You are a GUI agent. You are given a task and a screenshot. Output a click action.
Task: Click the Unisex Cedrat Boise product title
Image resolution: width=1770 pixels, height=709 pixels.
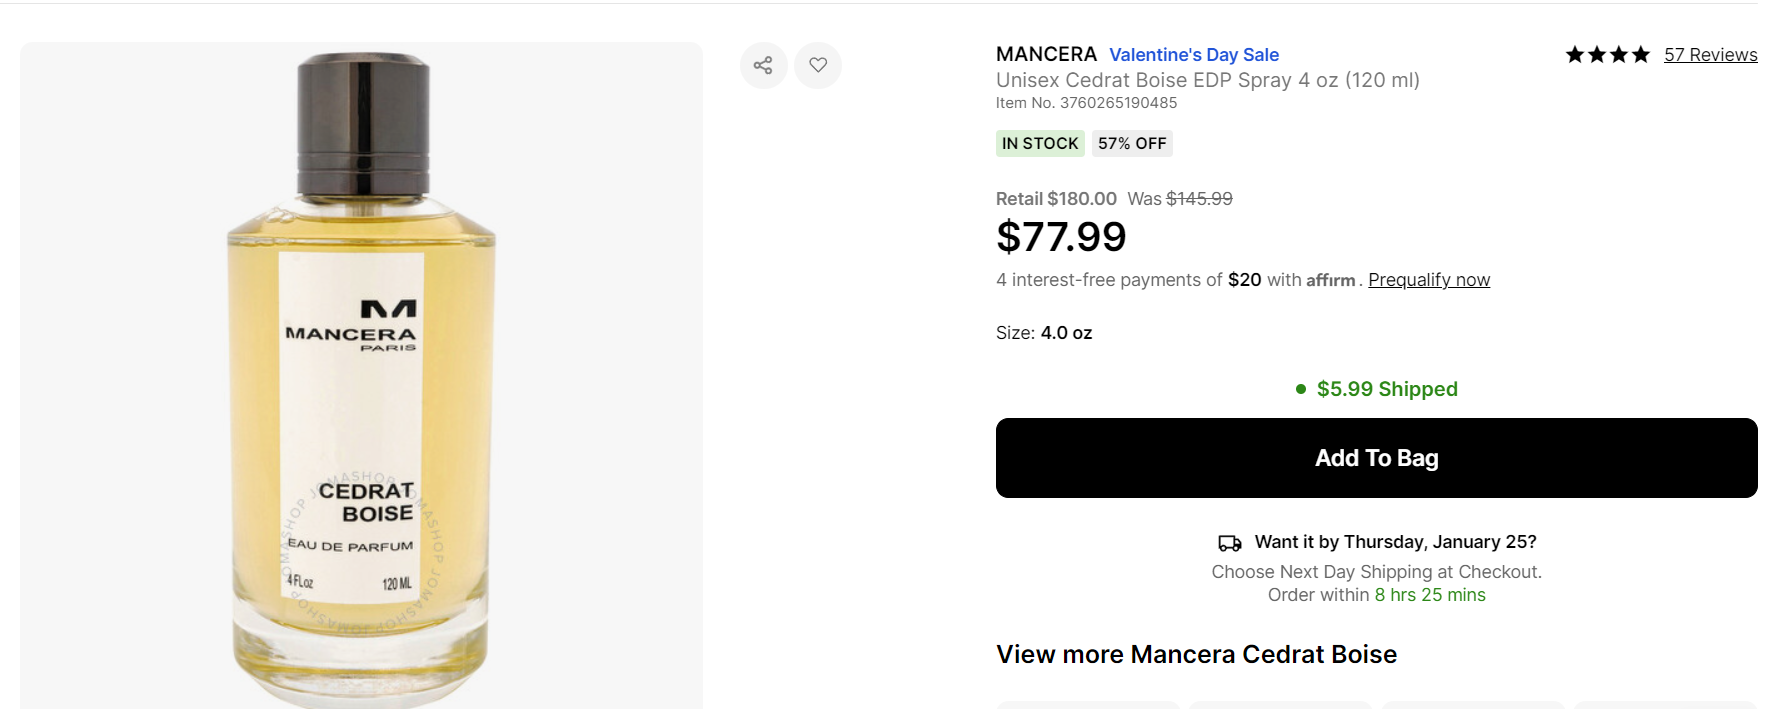pyautogui.click(x=1207, y=80)
